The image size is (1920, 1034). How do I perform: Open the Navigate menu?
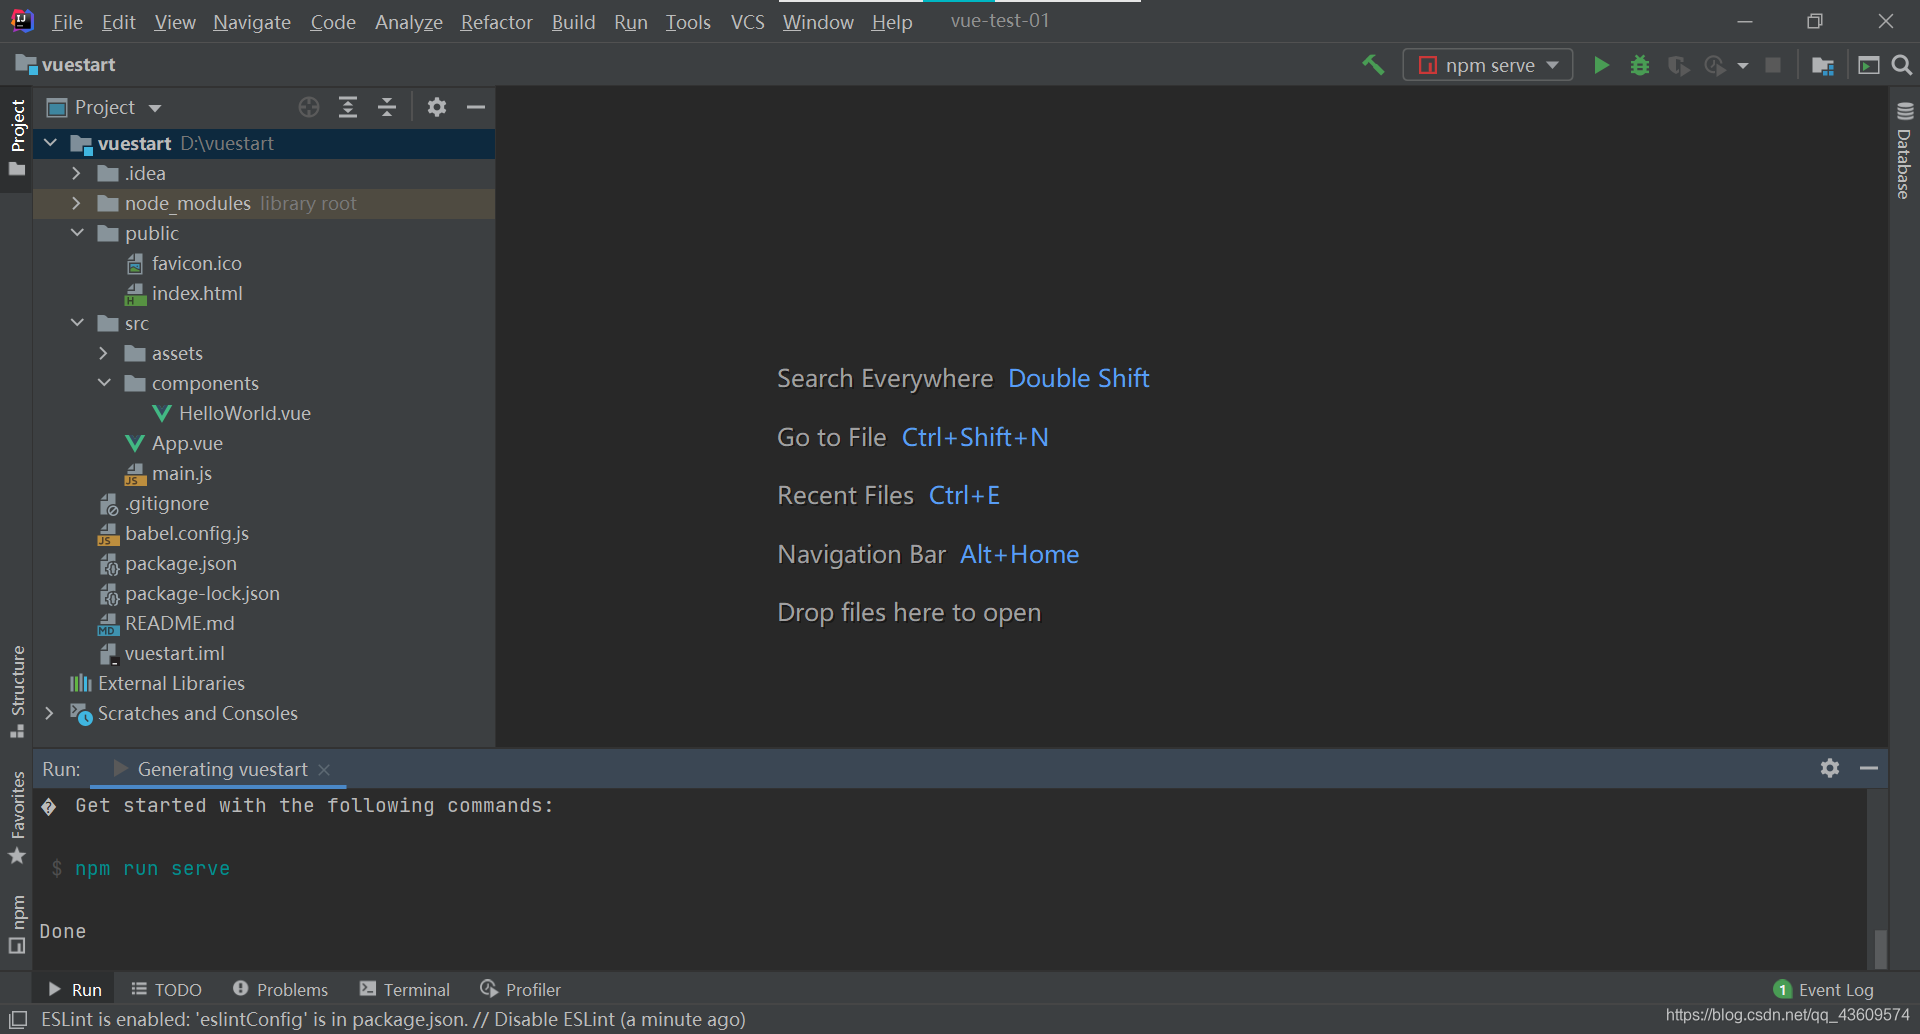[252, 21]
